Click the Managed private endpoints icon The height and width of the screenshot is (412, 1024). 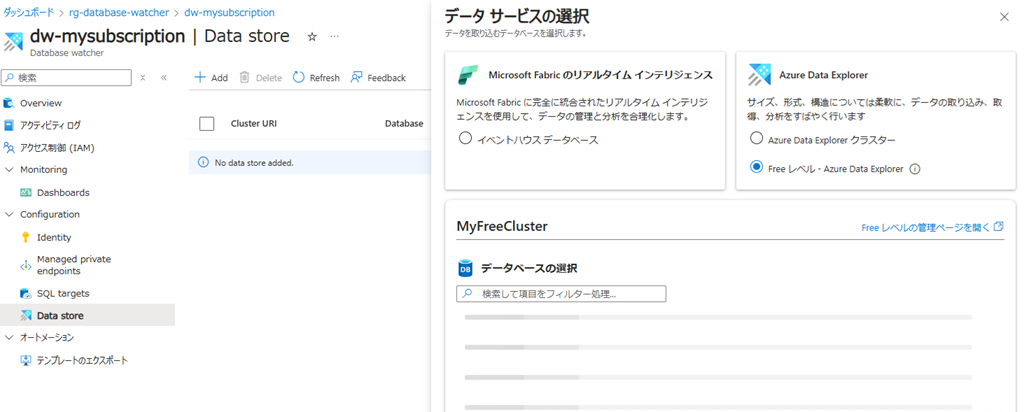[x=26, y=265]
